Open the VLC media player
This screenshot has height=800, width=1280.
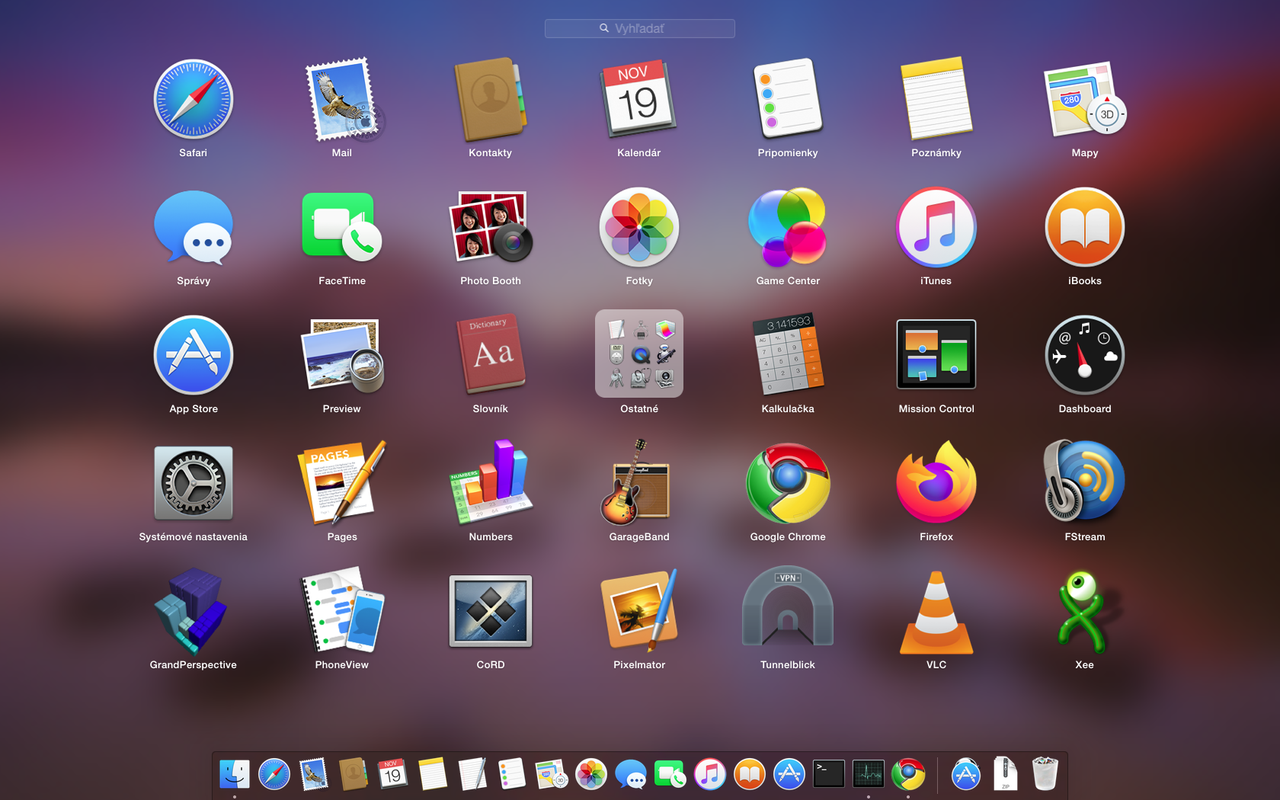[x=936, y=611]
